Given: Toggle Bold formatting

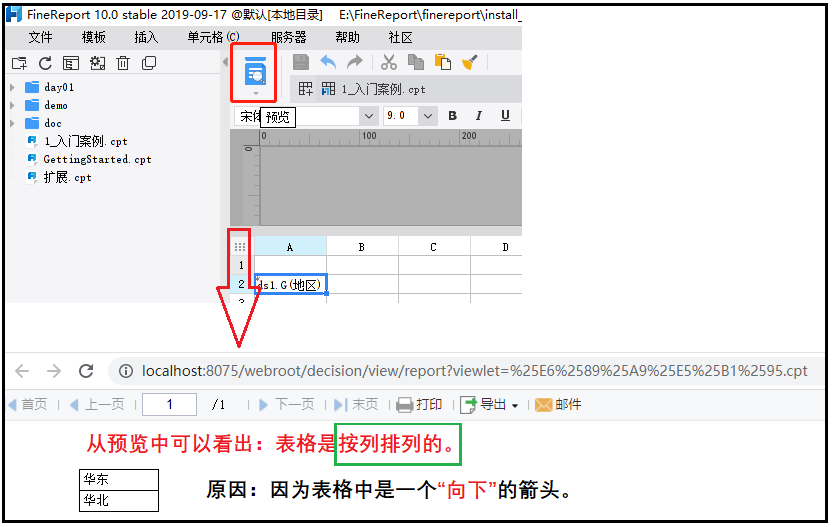Looking at the screenshot, I should [x=453, y=116].
